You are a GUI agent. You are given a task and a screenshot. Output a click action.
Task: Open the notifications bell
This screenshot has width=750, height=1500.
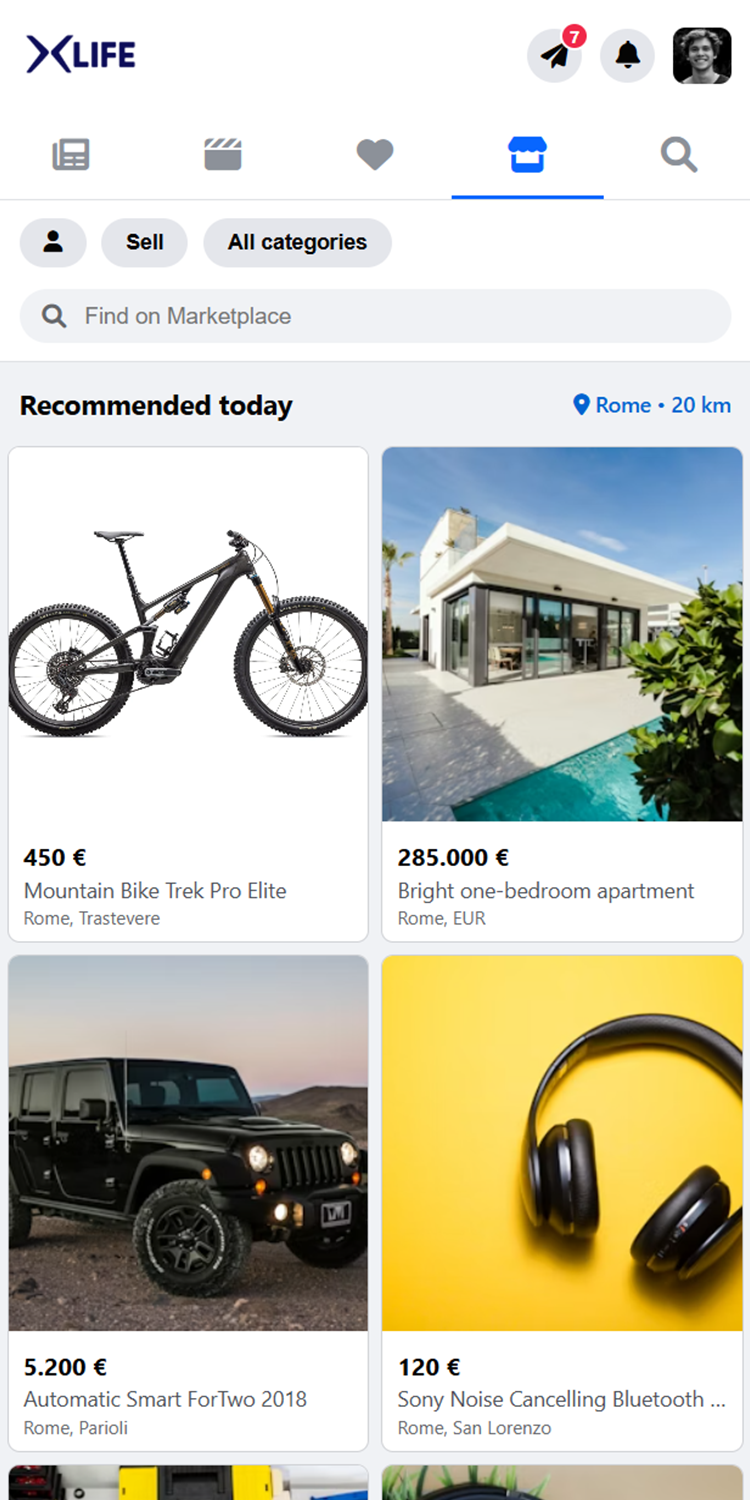(x=627, y=56)
